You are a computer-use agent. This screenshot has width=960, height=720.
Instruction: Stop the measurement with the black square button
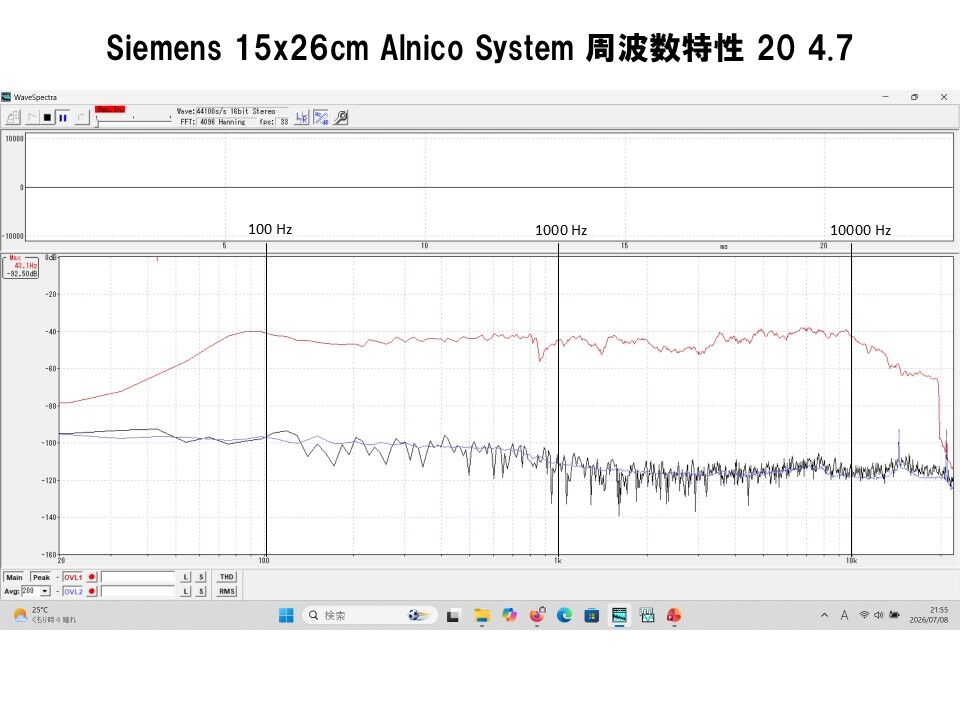click(47, 117)
